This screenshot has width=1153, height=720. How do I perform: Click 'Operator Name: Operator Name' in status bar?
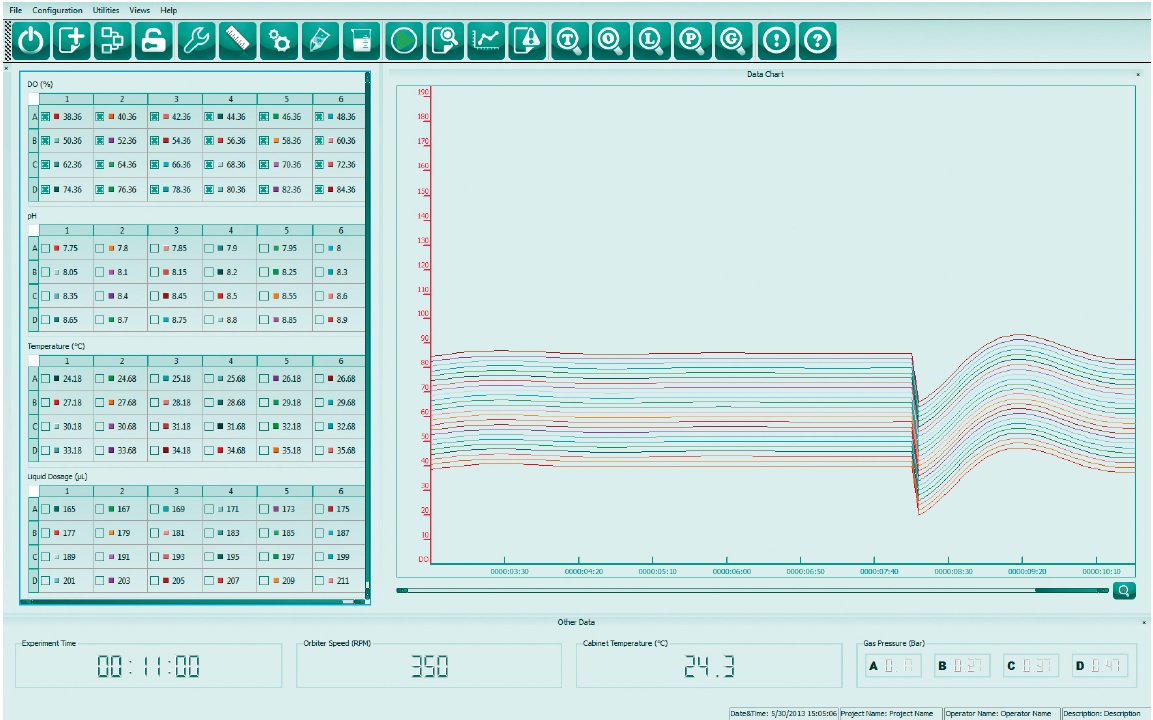point(998,713)
